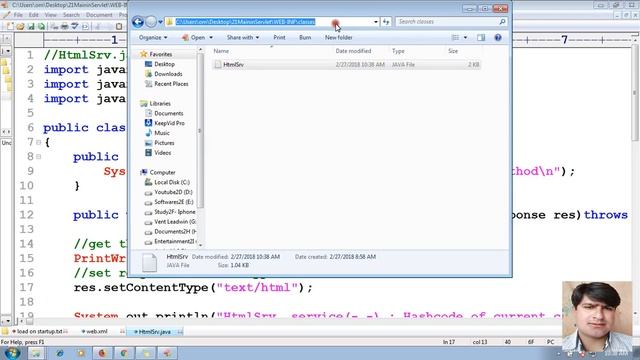Open Explorer Help question-mark icon
This screenshot has height=360, width=640.
498,38
